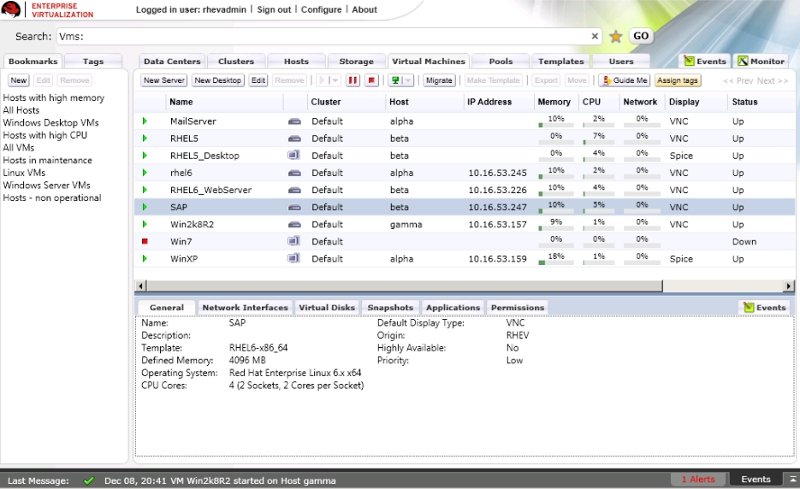This screenshot has height=489, width=800.
Task: Click the GO search button
Action: (x=641, y=36)
